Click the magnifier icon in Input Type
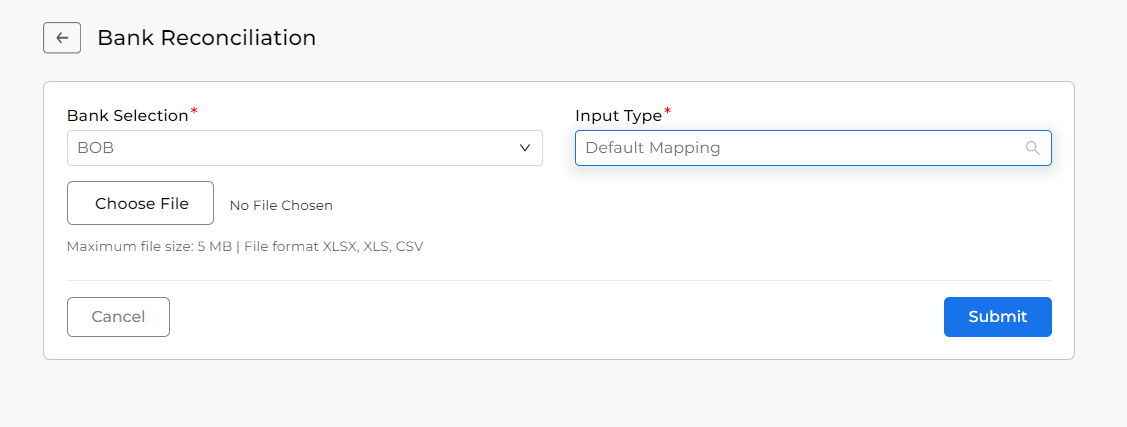1127x427 pixels. point(1032,148)
